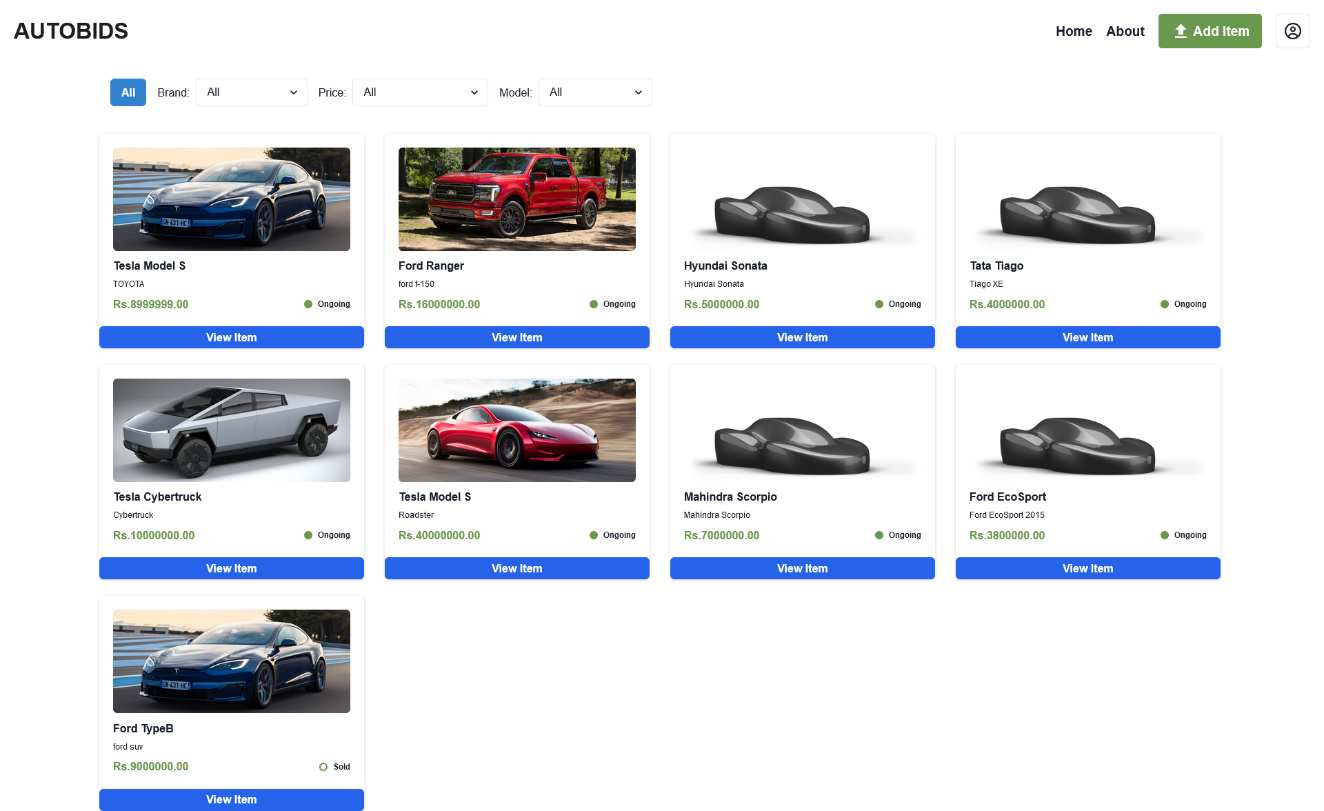The height and width of the screenshot is (811, 1324).
Task: Go to the Home page
Action: pyautogui.click(x=1073, y=31)
